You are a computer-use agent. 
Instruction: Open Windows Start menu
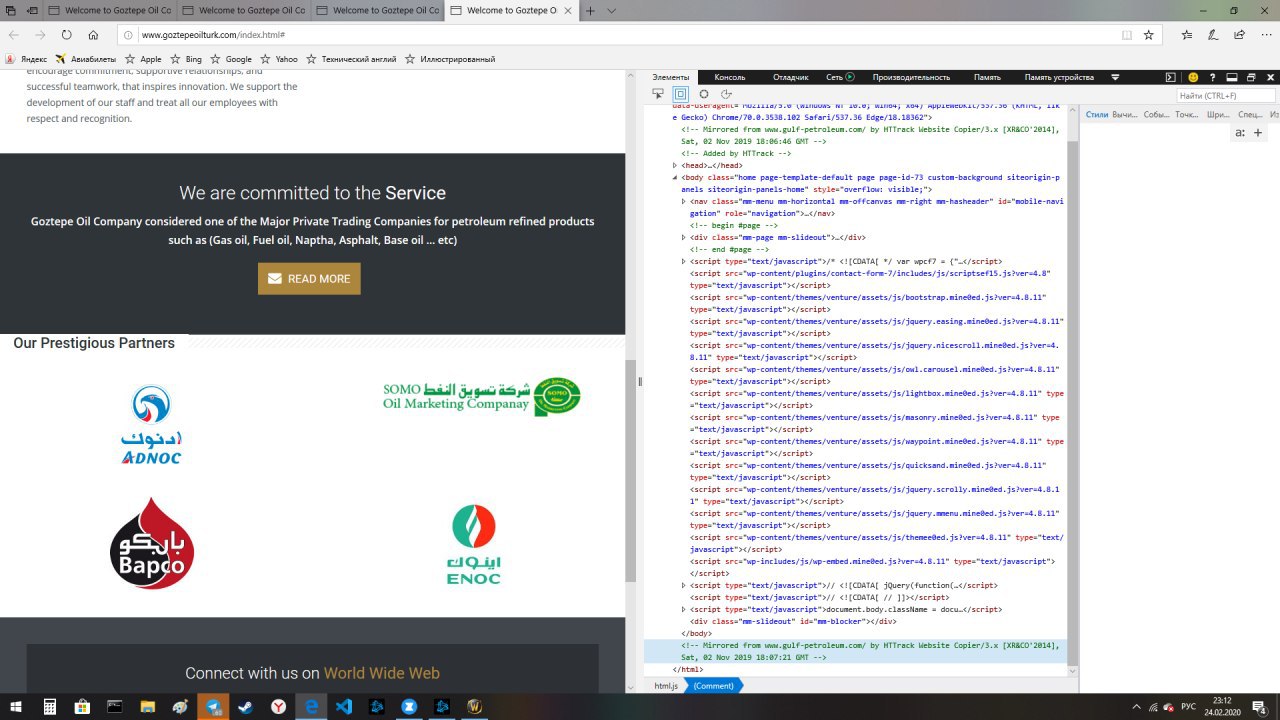click(14, 706)
